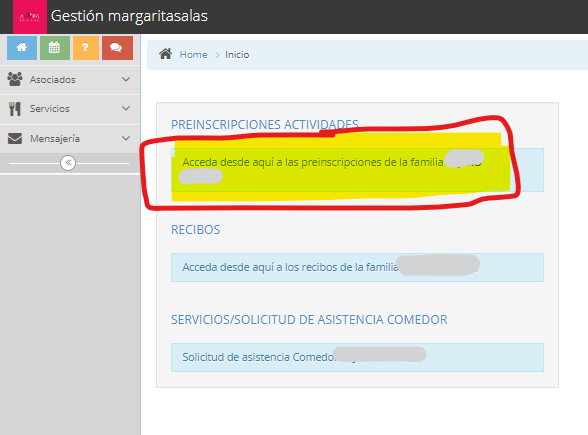Open the Mensajería menu item
The image size is (588, 435).
pyautogui.click(x=55, y=139)
